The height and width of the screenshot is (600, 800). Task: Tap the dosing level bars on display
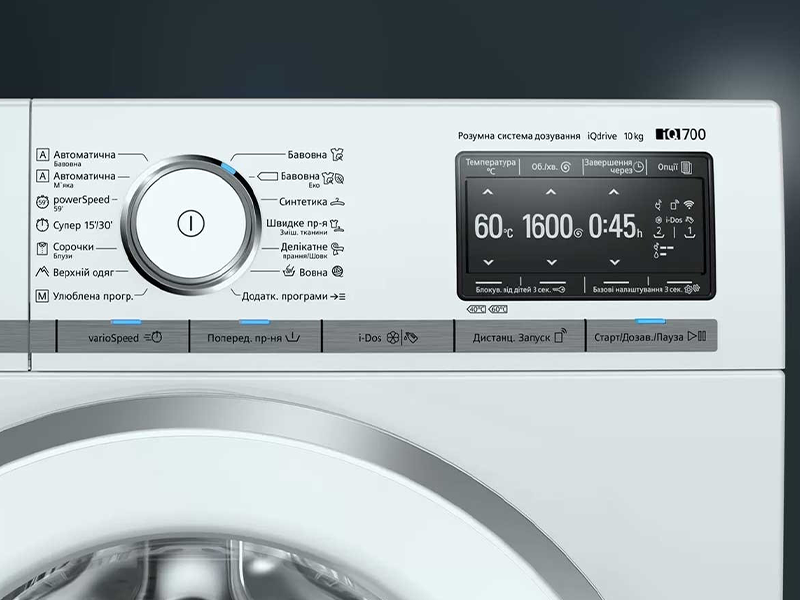pos(663,251)
